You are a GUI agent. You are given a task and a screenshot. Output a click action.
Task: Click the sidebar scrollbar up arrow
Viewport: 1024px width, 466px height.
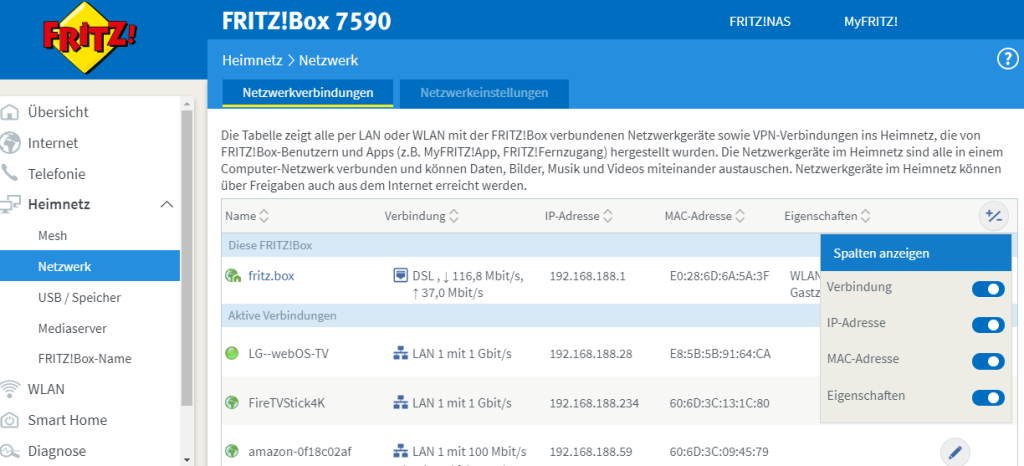[x=187, y=104]
